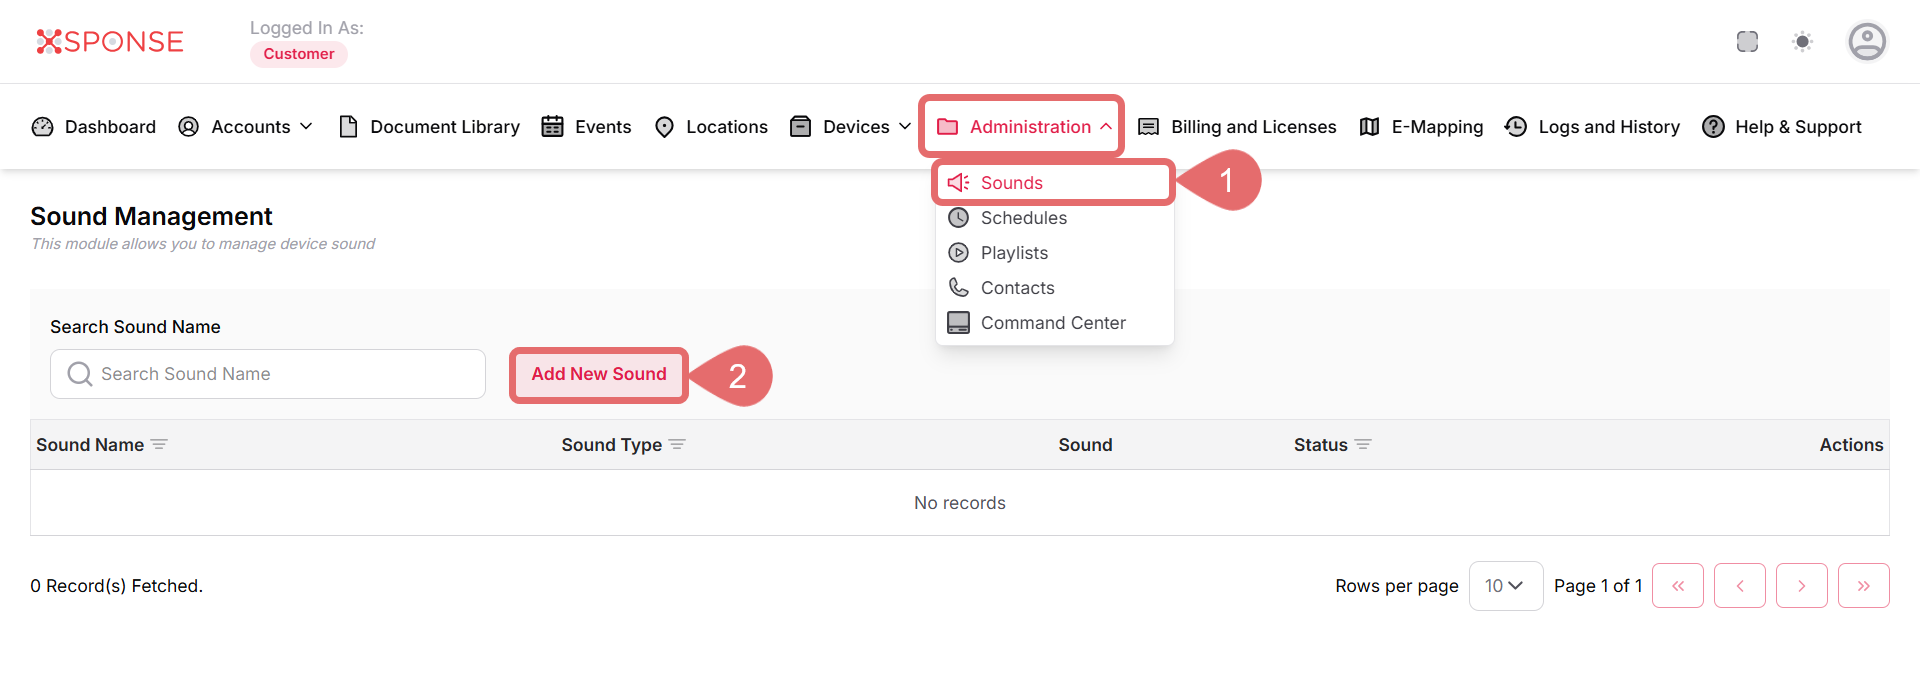The image size is (1920, 684).
Task: Click the user profile avatar icon
Action: [x=1866, y=42]
